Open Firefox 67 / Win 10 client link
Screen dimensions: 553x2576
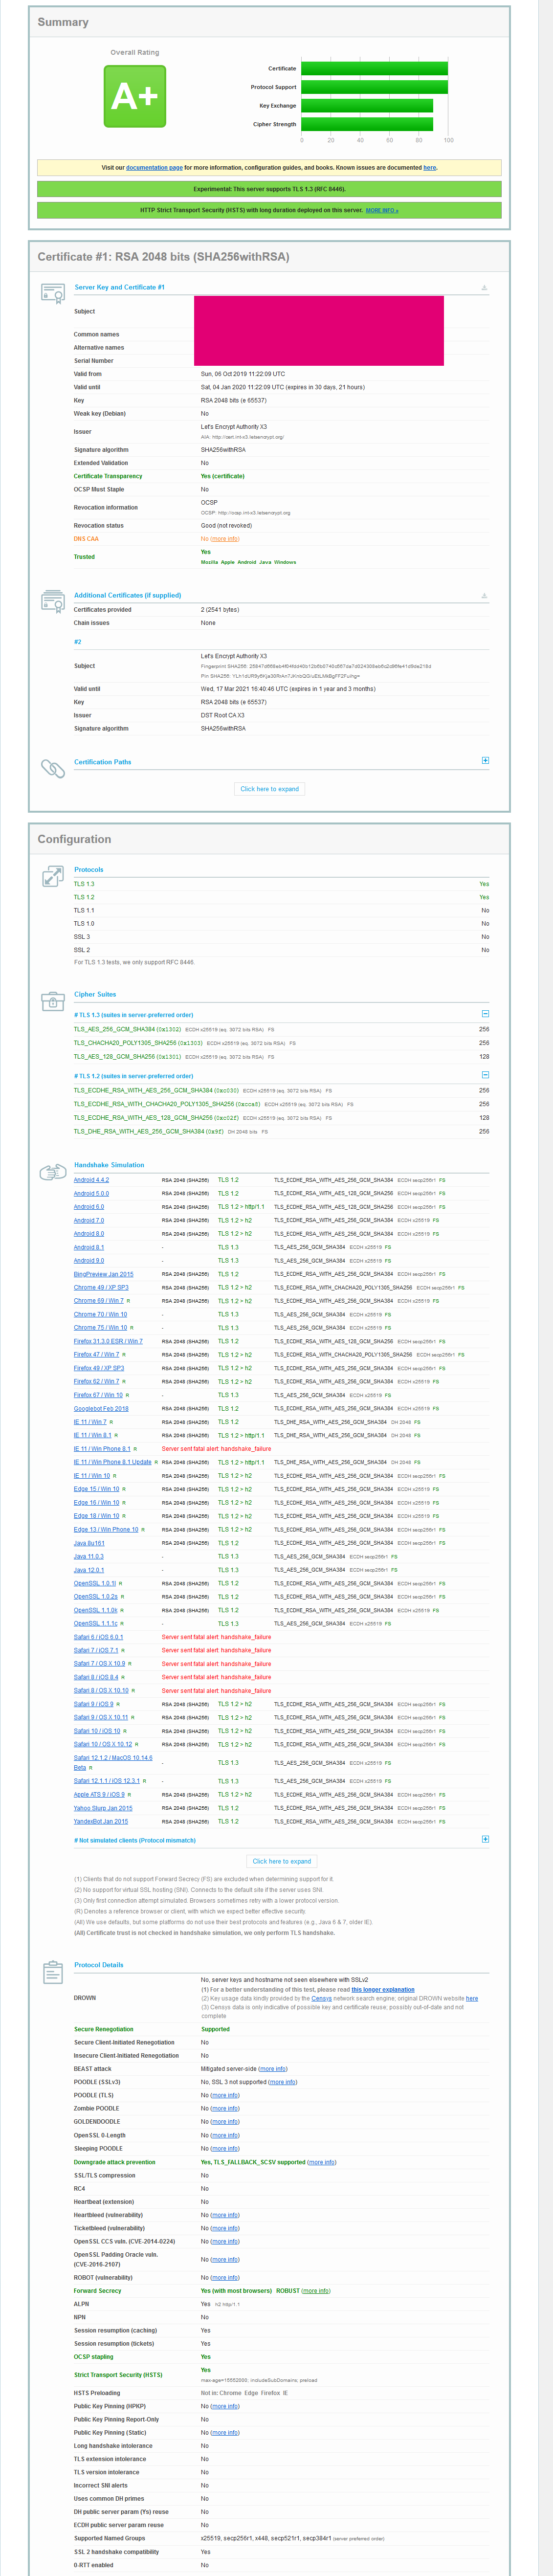click(98, 1395)
